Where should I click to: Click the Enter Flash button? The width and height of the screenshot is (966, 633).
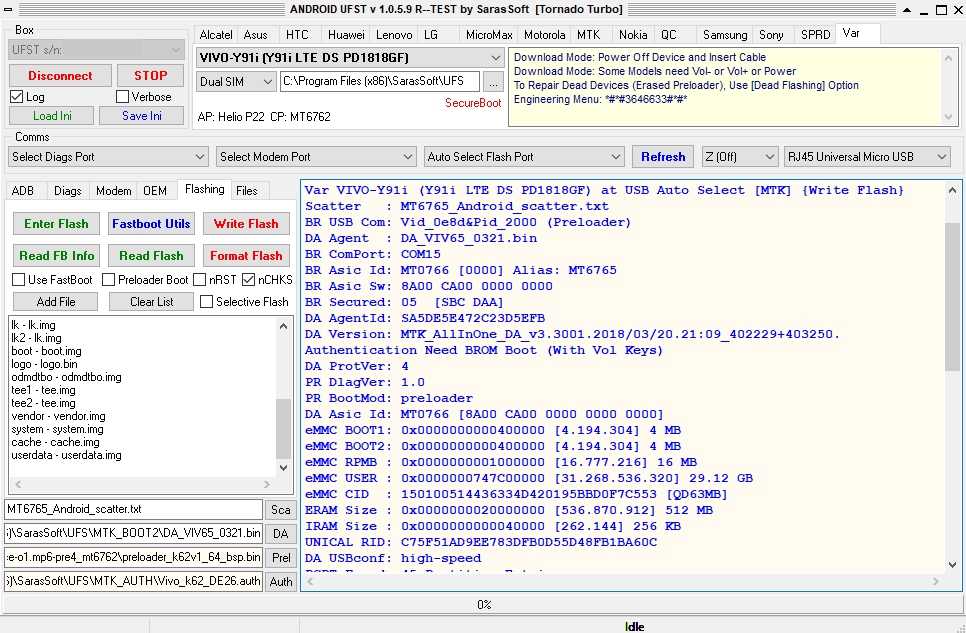pyautogui.click(x=56, y=224)
